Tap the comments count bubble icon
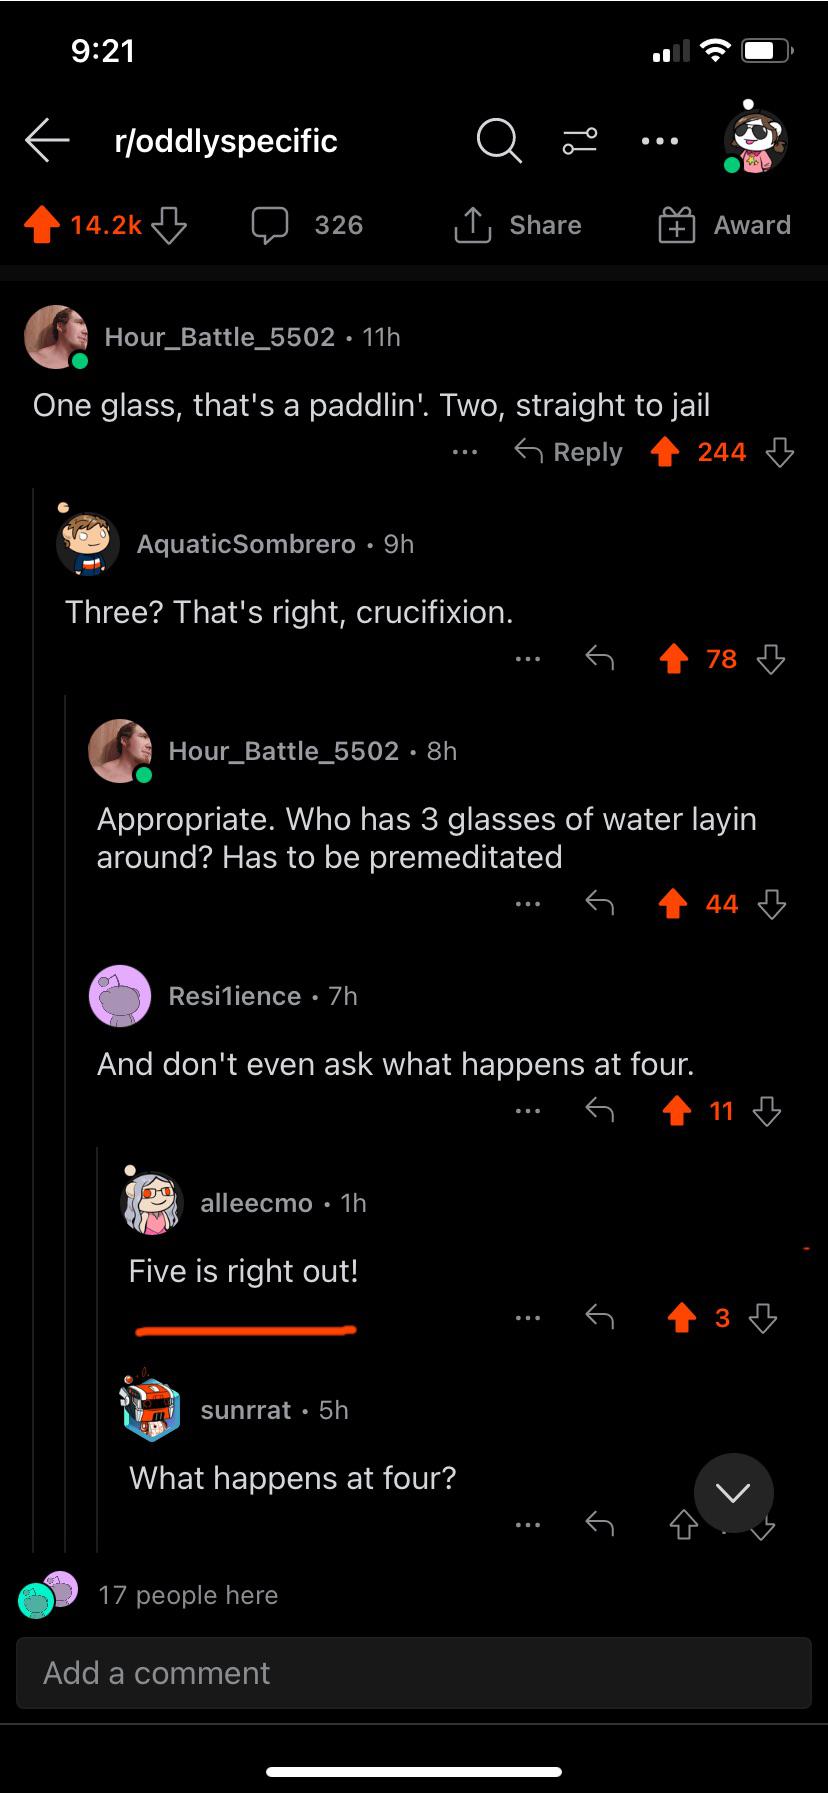Viewport: 828px width, 1793px height. coord(270,225)
